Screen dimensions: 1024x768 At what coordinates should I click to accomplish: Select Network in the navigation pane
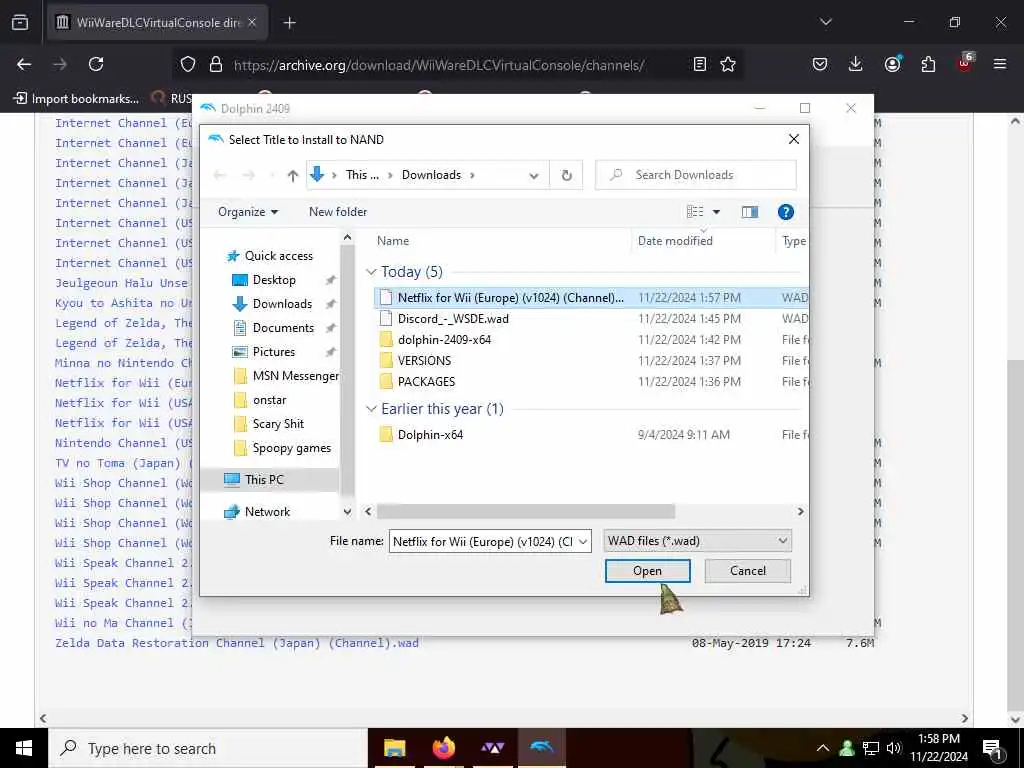click(x=266, y=512)
